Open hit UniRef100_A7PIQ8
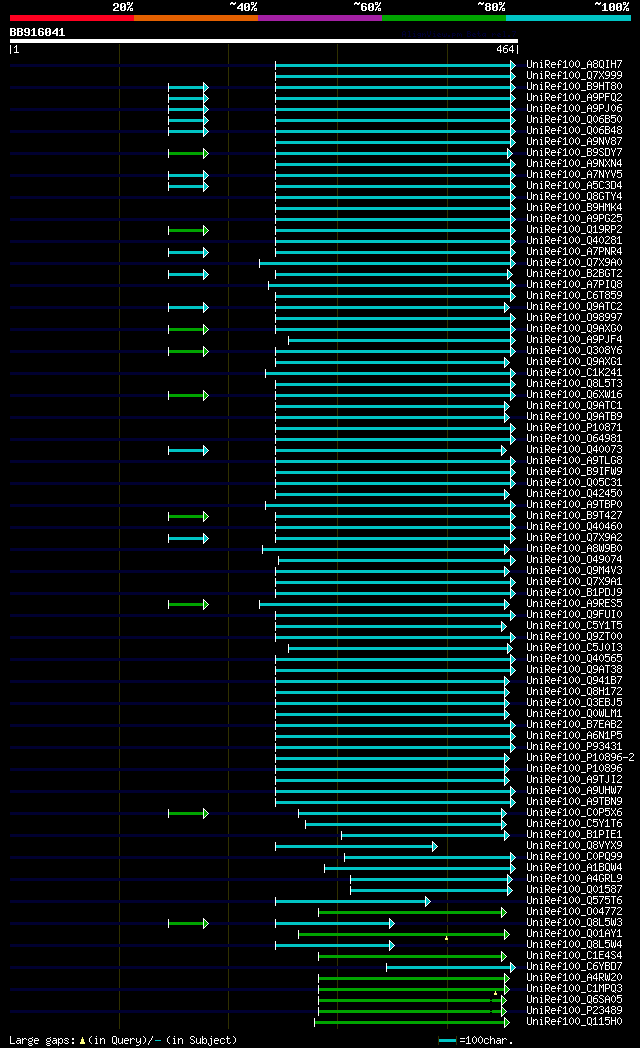Image resolution: width=640 pixels, height=1048 pixels. pos(574,285)
